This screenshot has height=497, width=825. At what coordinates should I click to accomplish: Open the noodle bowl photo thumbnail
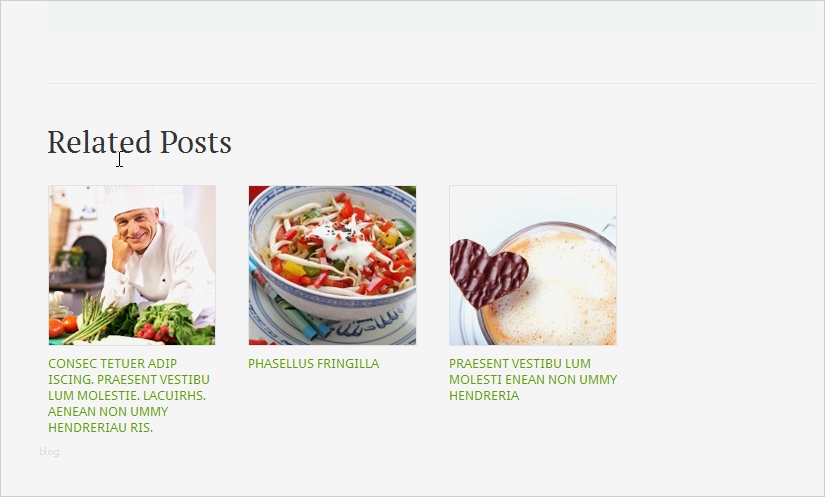pyautogui.click(x=333, y=265)
